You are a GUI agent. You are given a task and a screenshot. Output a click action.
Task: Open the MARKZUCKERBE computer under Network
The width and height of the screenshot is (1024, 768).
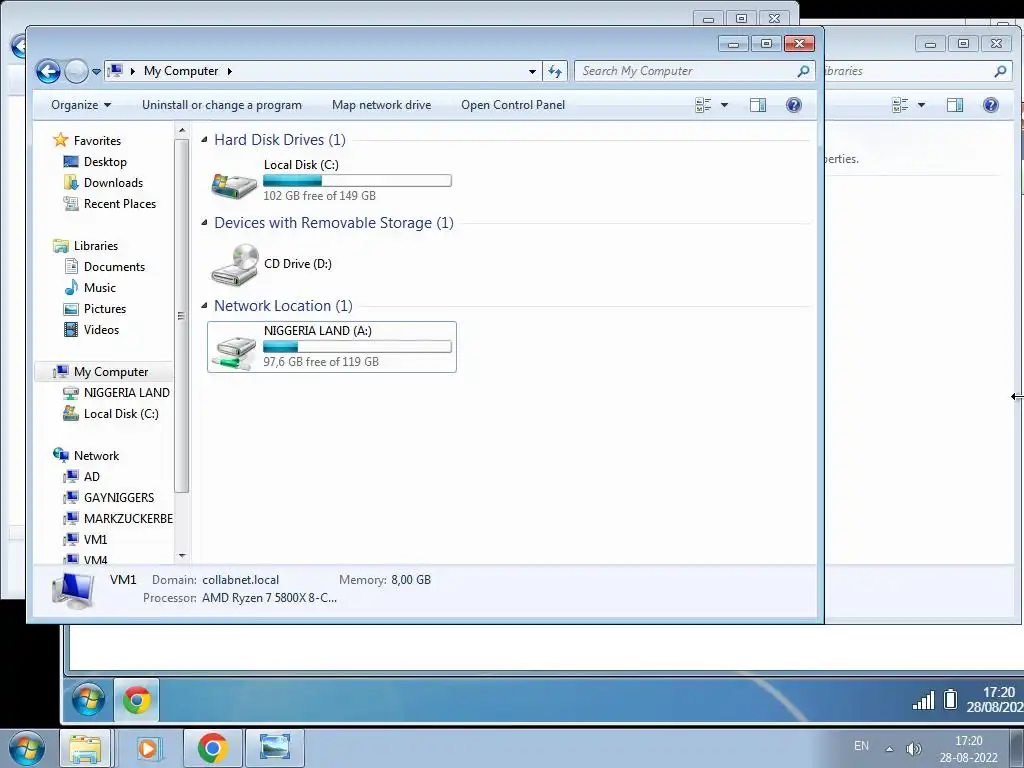click(128, 518)
